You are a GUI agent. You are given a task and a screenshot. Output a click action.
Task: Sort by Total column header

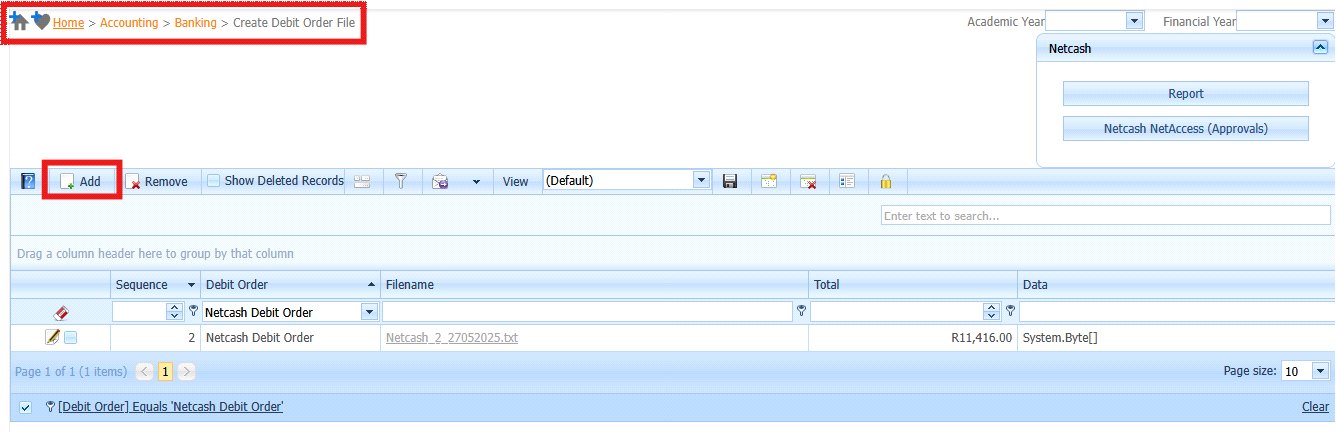tap(913, 285)
